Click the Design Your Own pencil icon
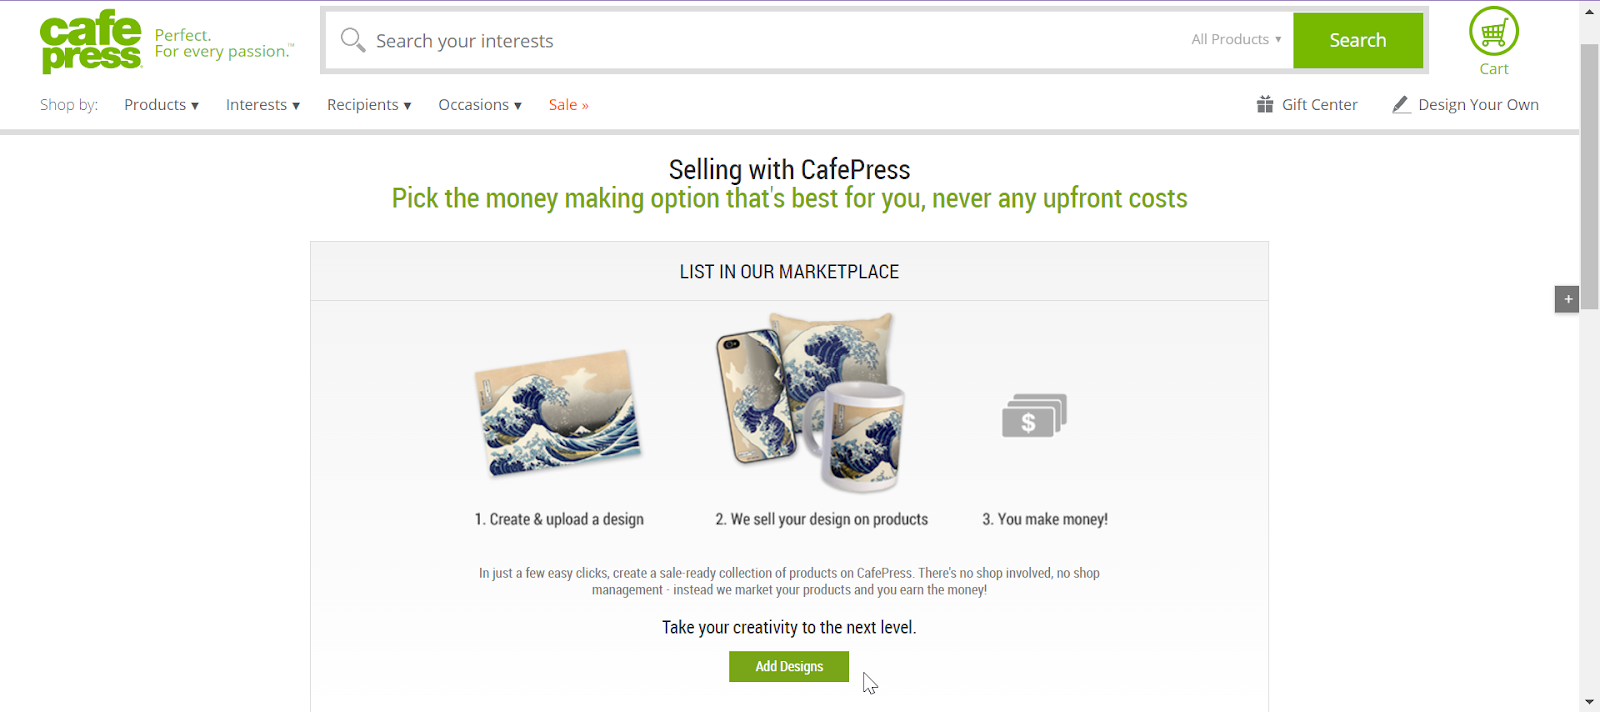 pyautogui.click(x=1401, y=104)
